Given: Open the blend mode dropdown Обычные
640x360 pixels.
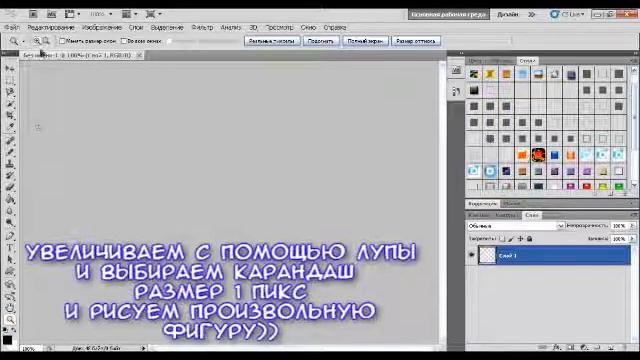Looking at the screenshot, I should pos(516,226).
